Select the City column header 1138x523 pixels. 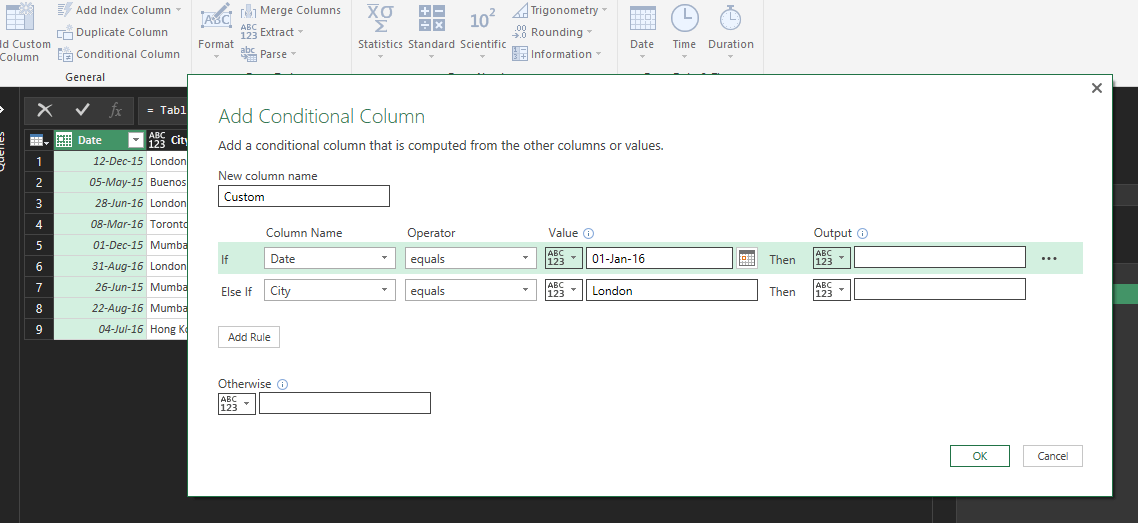[x=168, y=140]
